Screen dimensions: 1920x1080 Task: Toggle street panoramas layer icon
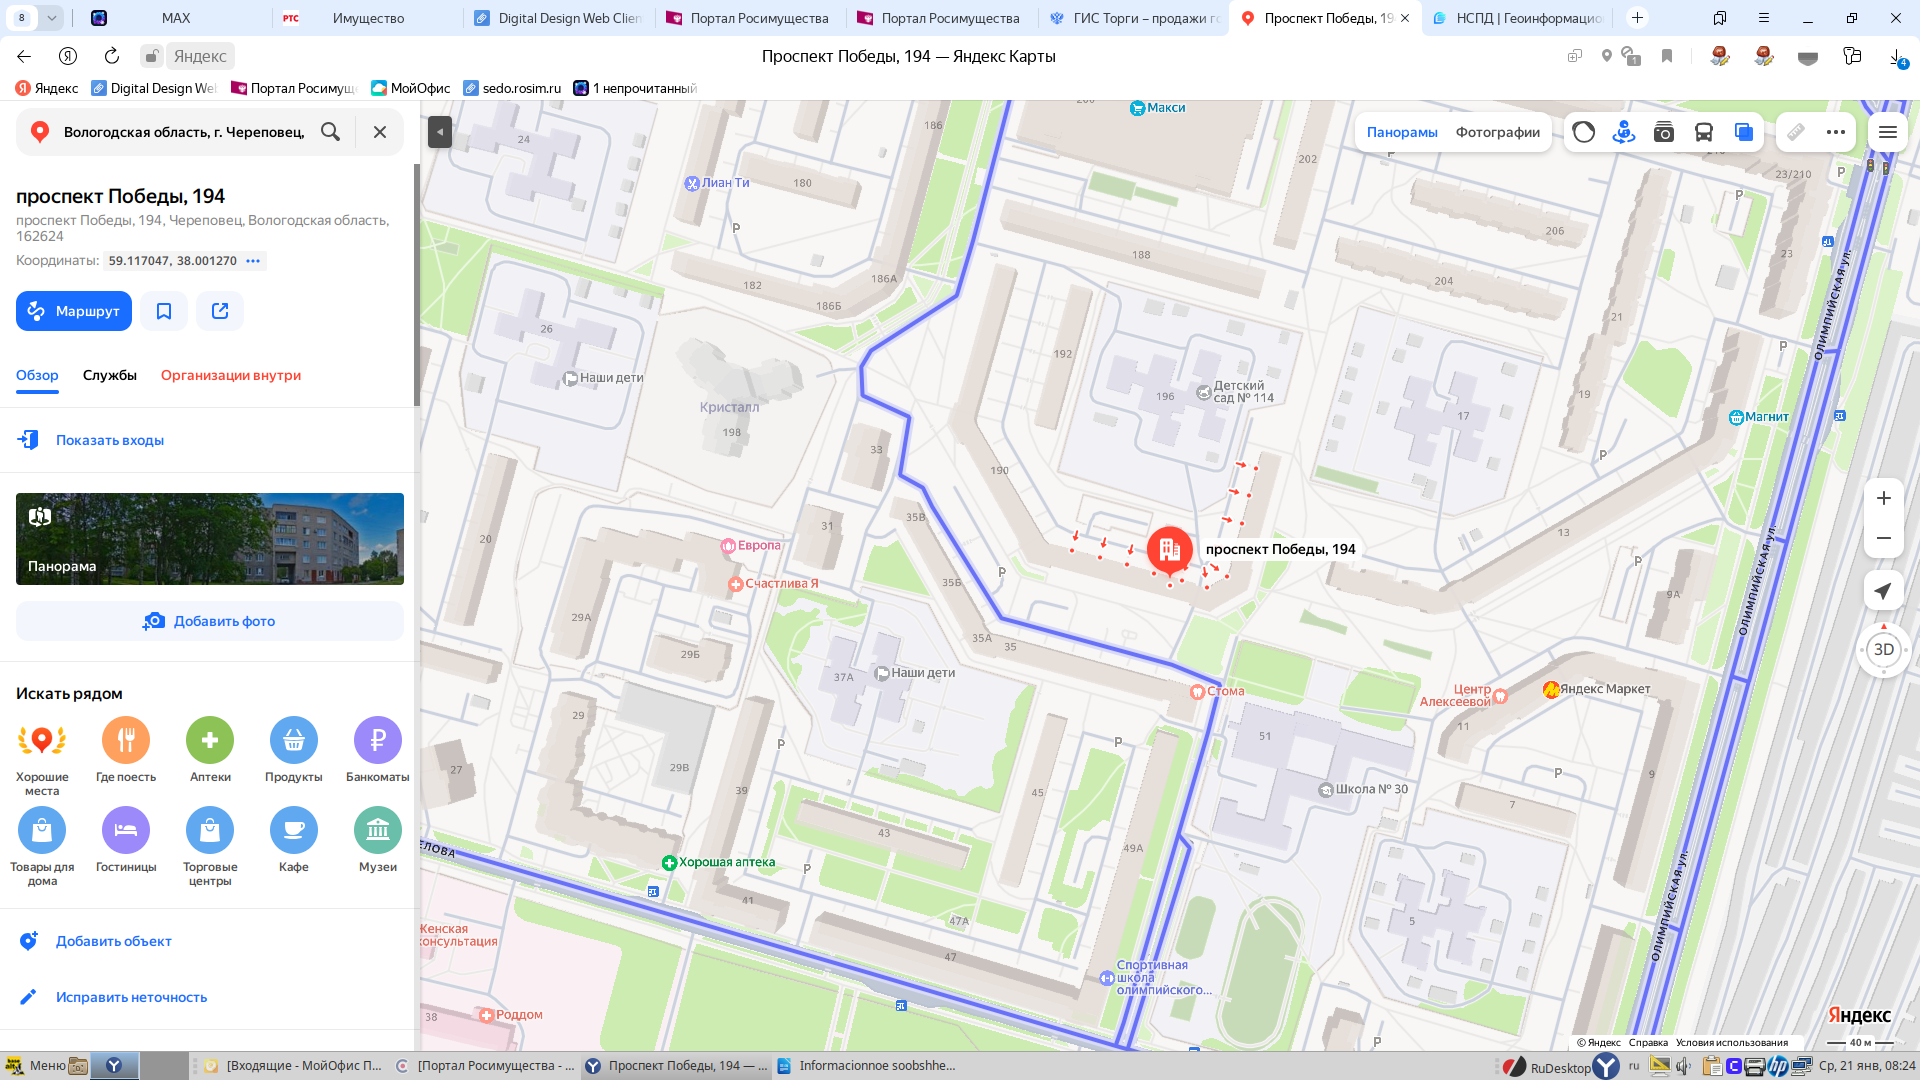1623,132
